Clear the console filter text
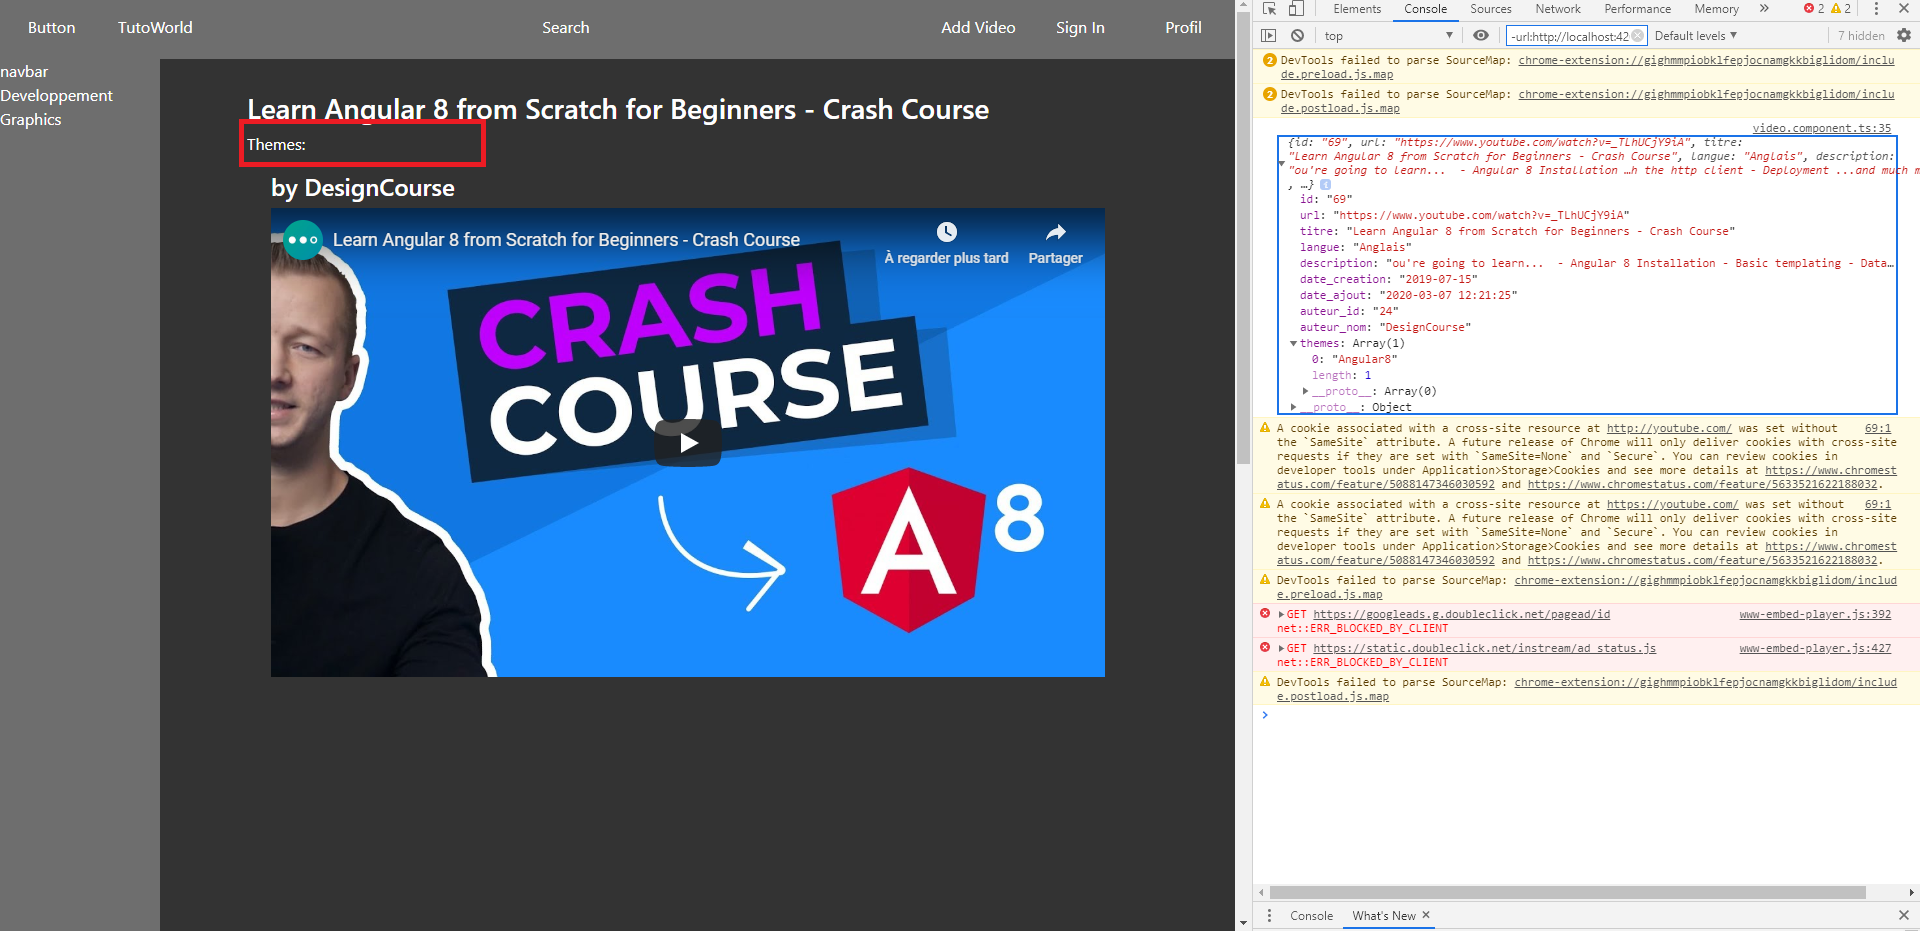This screenshot has height=931, width=1920. pyautogui.click(x=1637, y=36)
